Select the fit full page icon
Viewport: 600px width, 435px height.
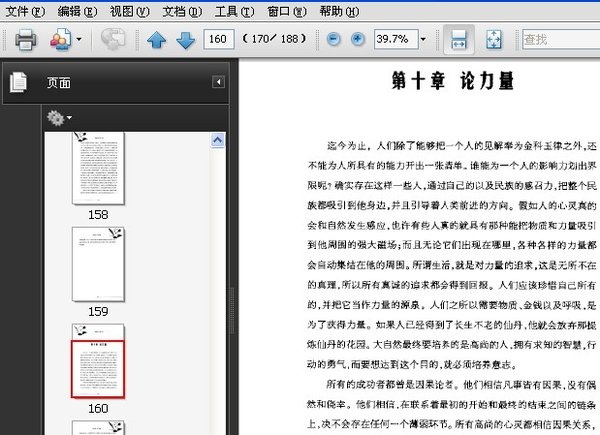tap(493, 40)
